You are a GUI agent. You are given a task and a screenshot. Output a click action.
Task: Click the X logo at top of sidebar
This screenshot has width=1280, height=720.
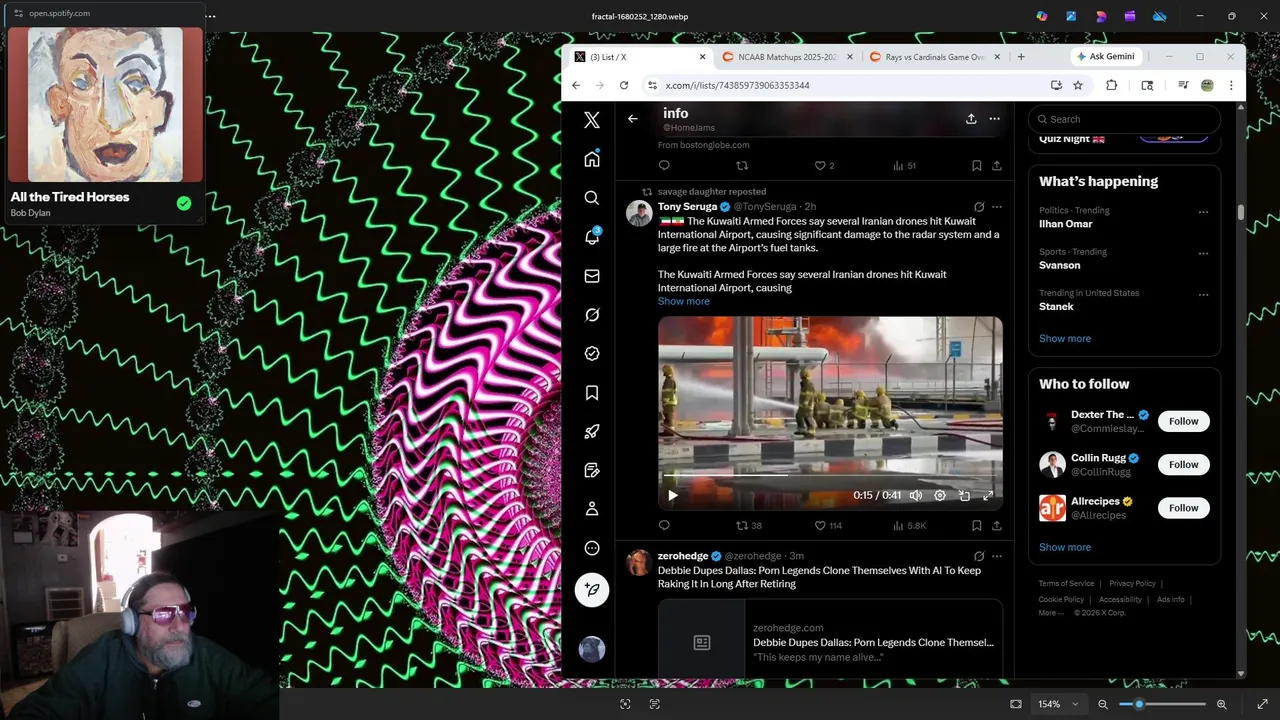592,120
